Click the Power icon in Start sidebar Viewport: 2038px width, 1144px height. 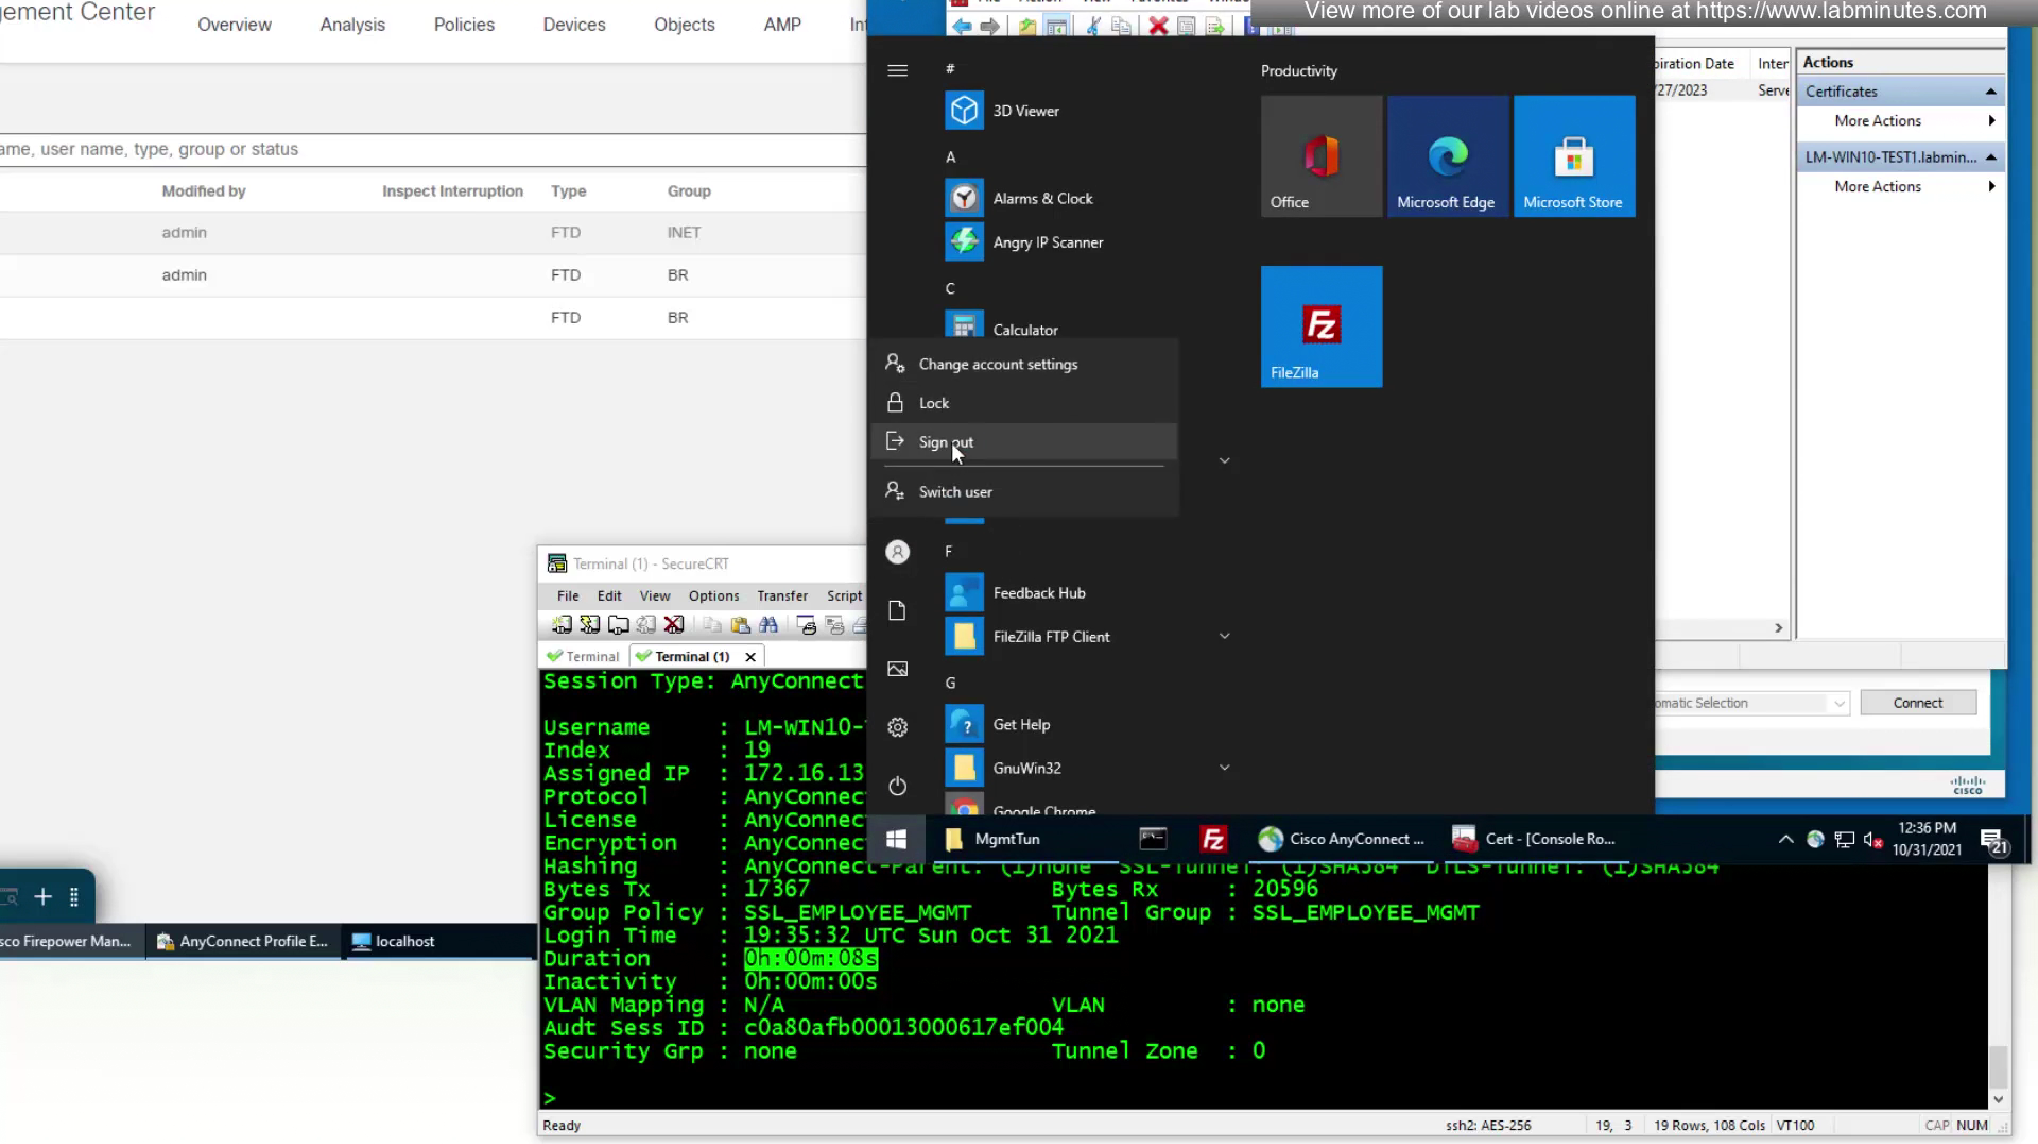[x=897, y=786]
